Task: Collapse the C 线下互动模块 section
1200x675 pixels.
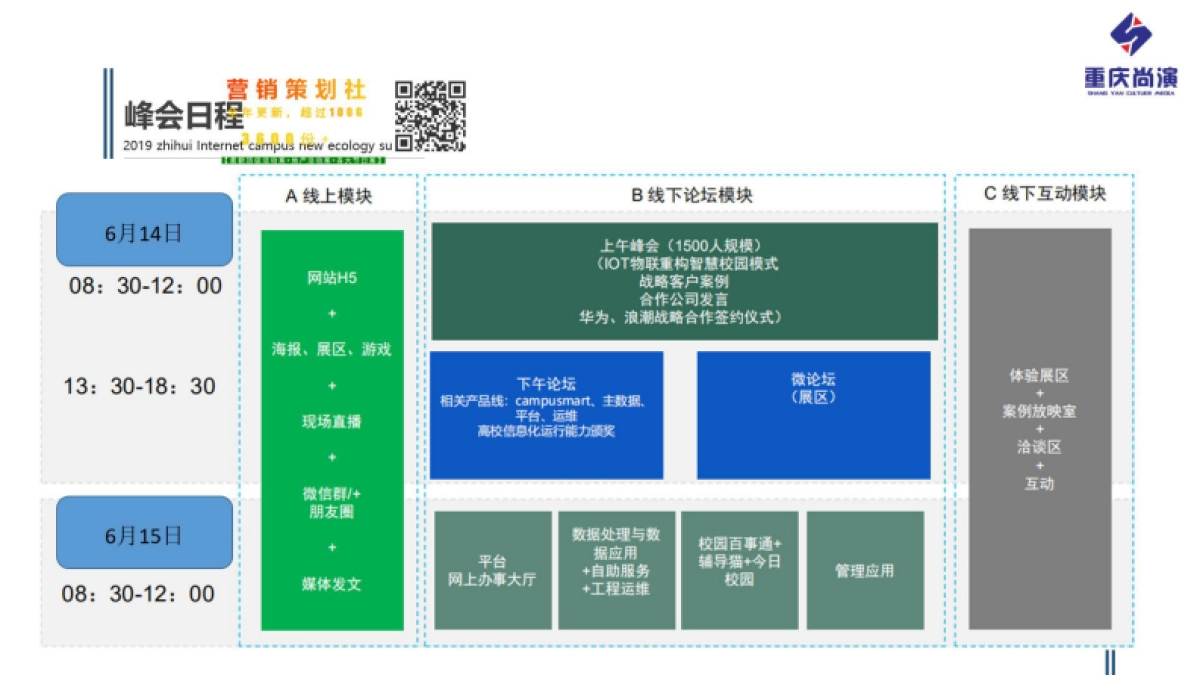Action: [1044, 196]
